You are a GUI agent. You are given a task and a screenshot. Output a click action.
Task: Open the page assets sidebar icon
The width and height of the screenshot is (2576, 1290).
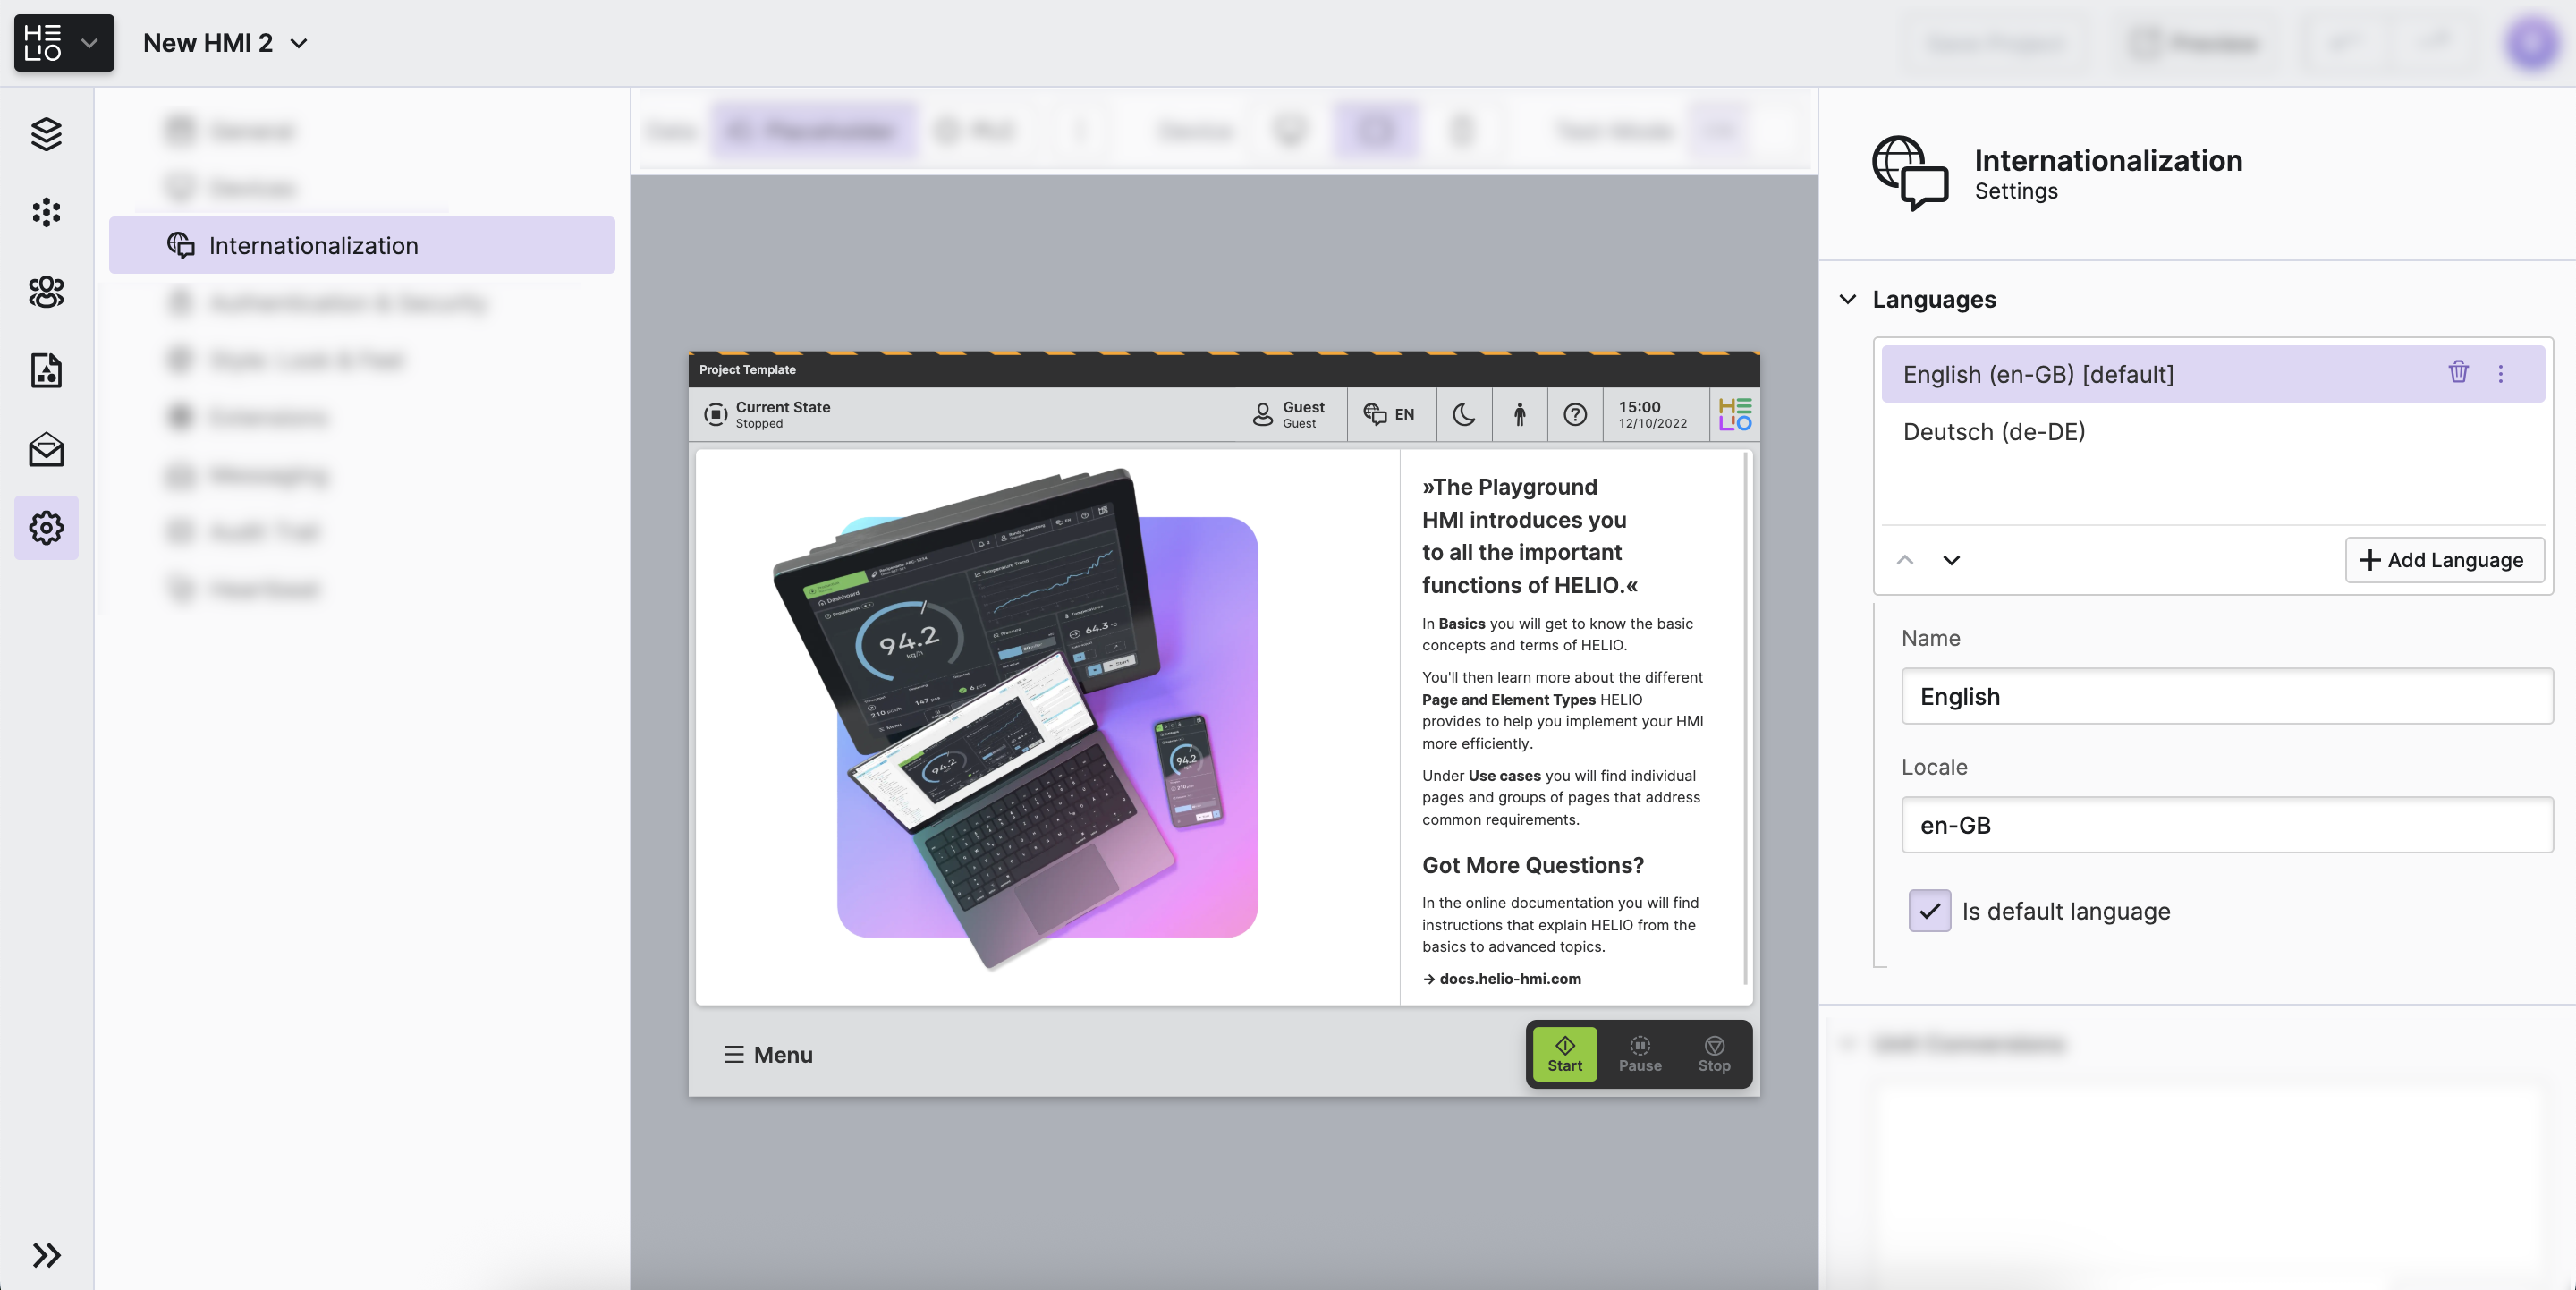46,370
